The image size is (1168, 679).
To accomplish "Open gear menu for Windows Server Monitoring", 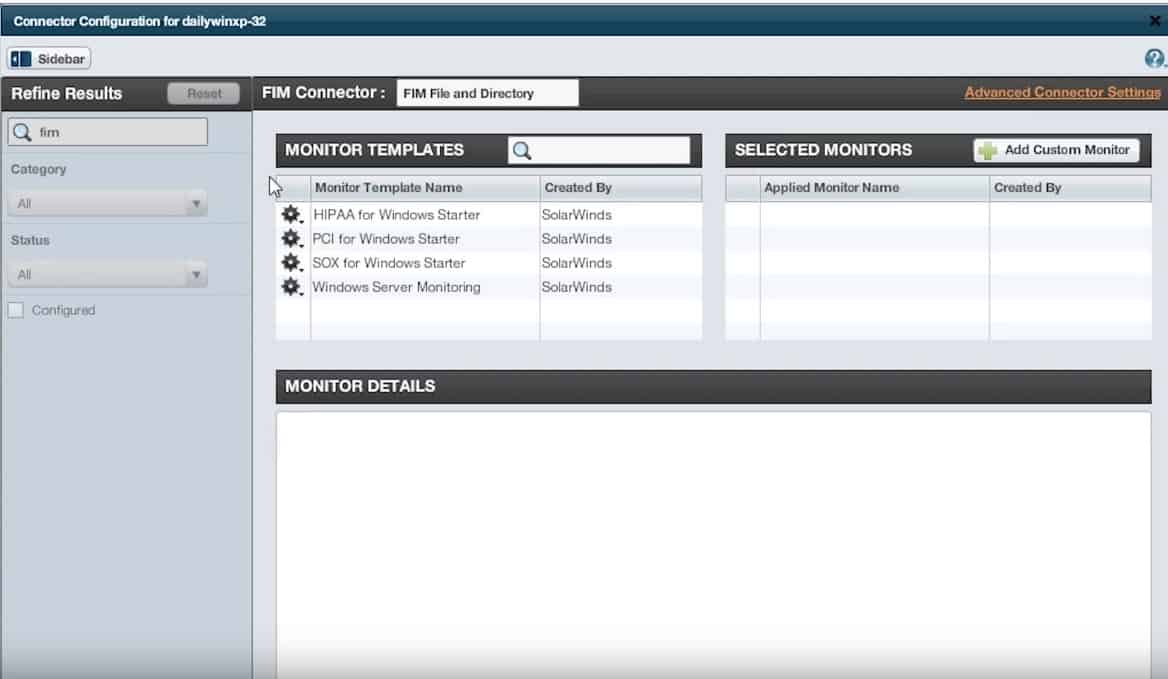I will point(291,287).
